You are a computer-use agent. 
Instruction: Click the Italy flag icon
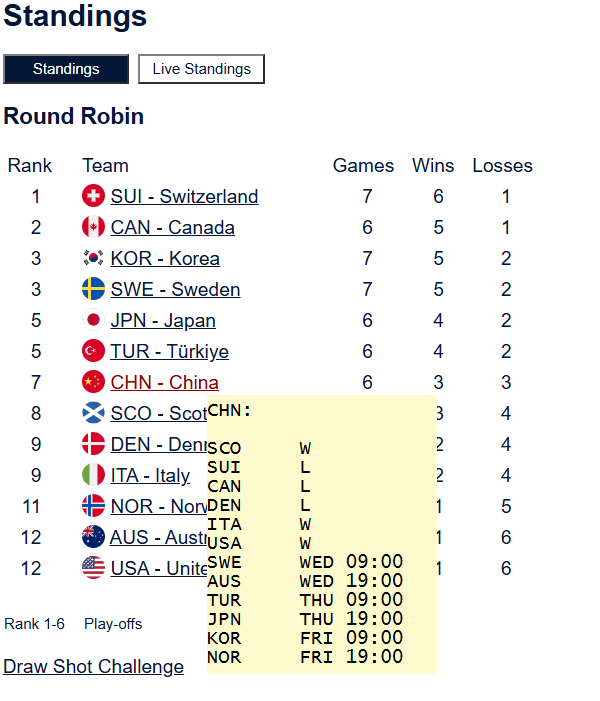(93, 475)
